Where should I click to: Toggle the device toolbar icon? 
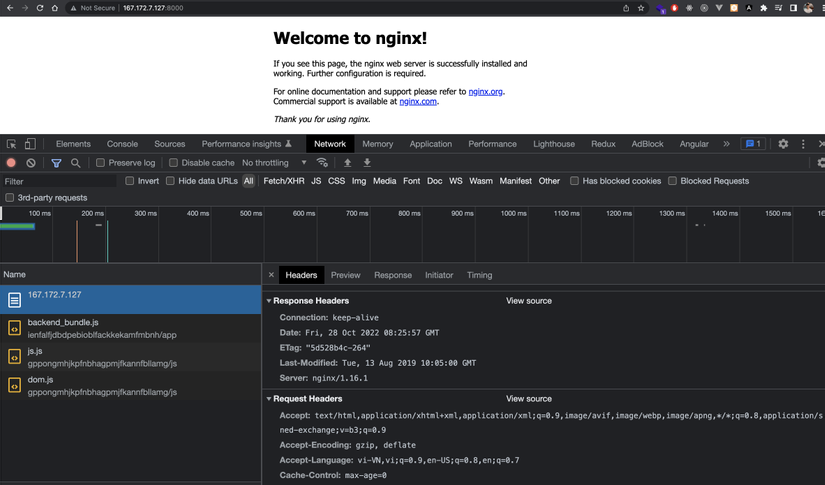pos(30,144)
